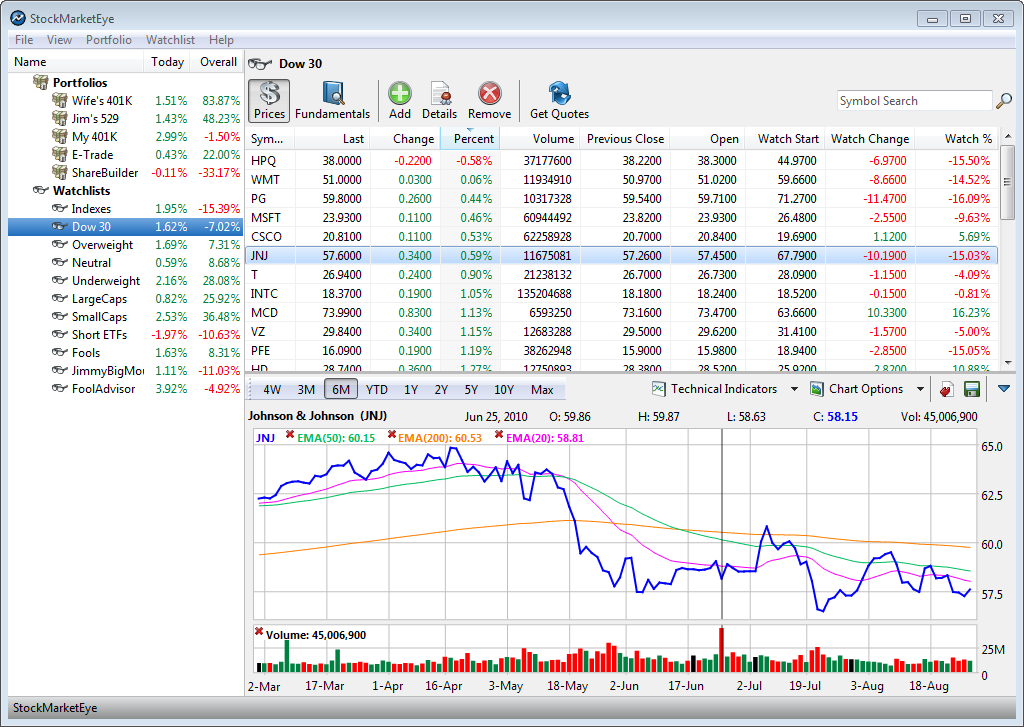The width and height of the screenshot is (1024, 727).
Task: Click into the Symbol Search field
Action: 914,101
